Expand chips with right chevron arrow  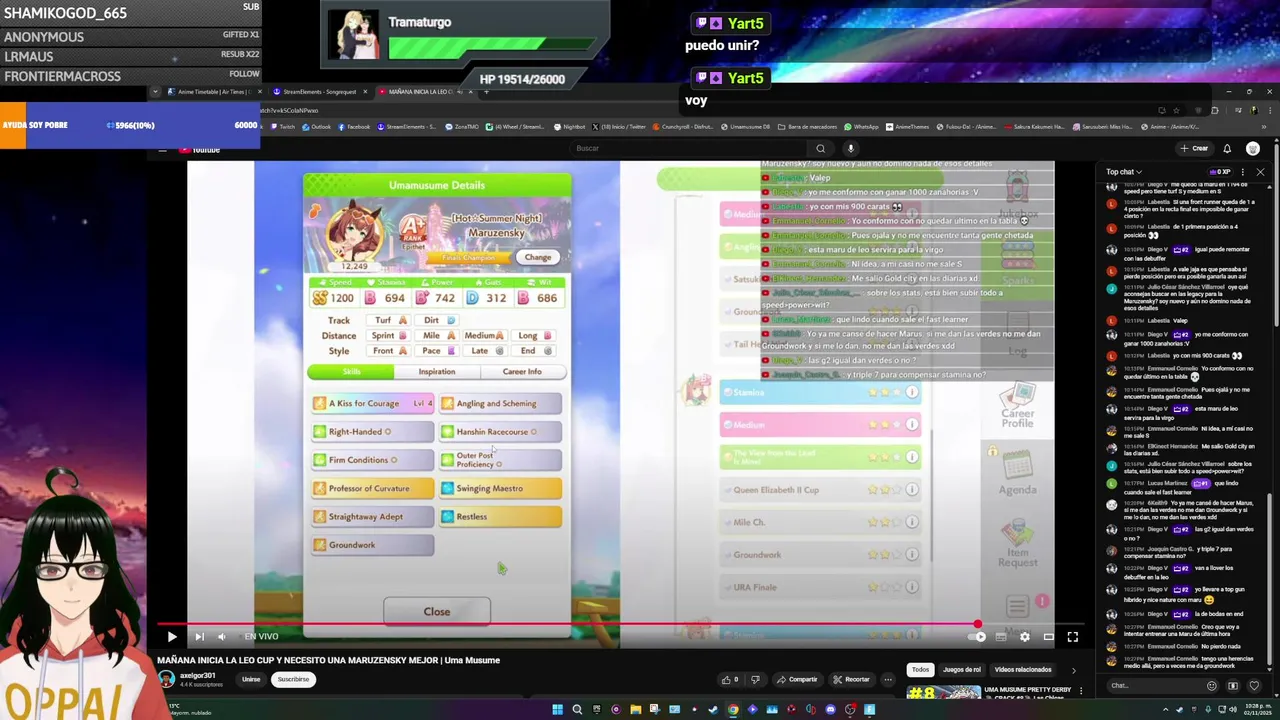click(1073, 670)
